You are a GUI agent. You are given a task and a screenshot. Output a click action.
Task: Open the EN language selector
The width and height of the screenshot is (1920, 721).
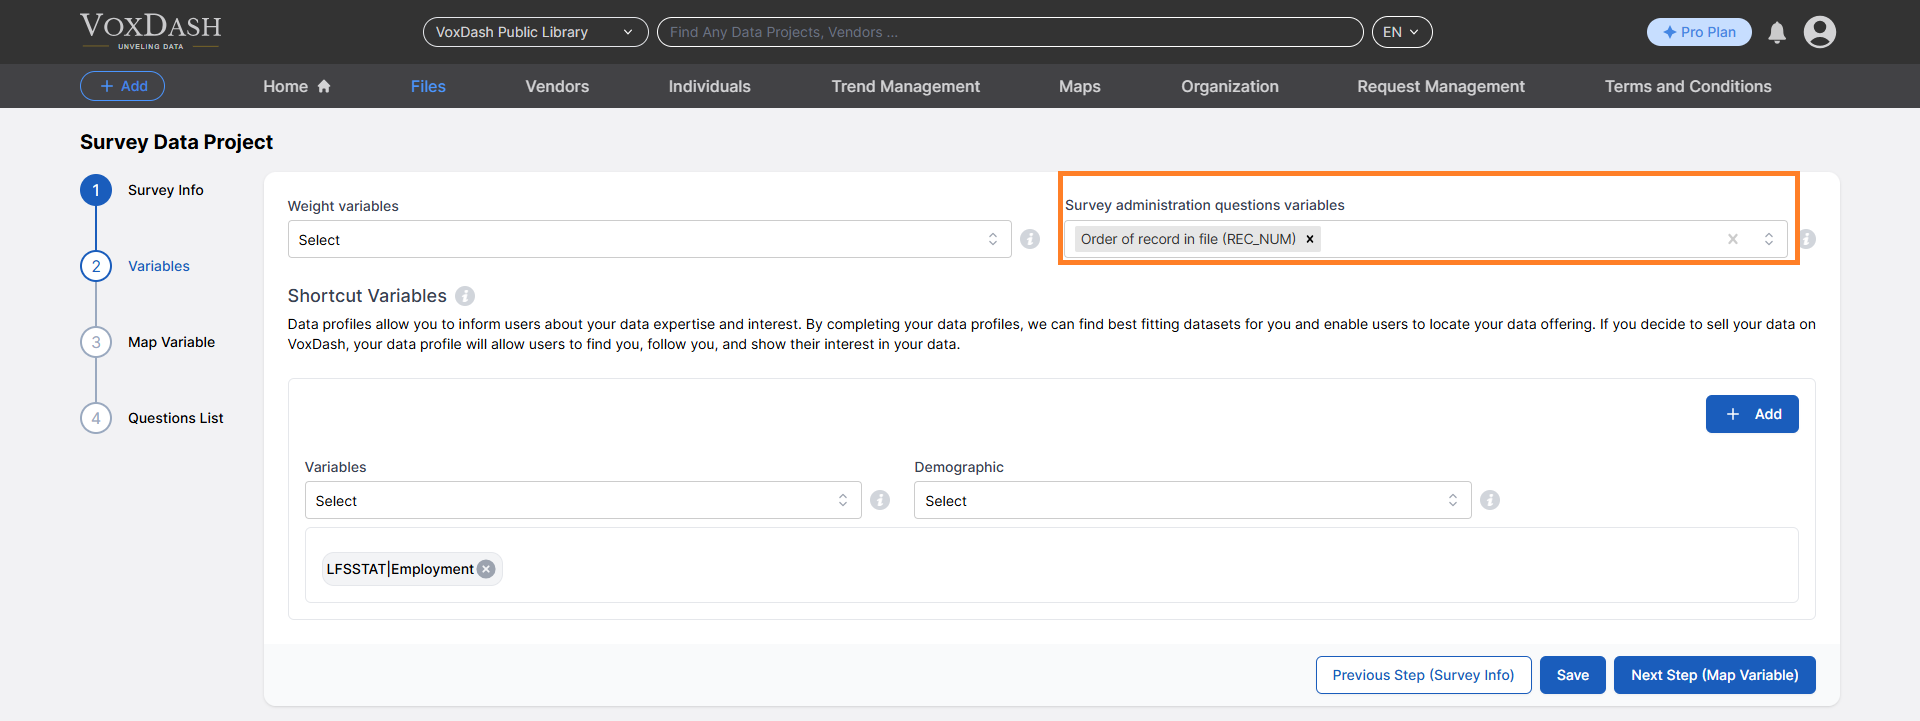[x=1402, y=32]
